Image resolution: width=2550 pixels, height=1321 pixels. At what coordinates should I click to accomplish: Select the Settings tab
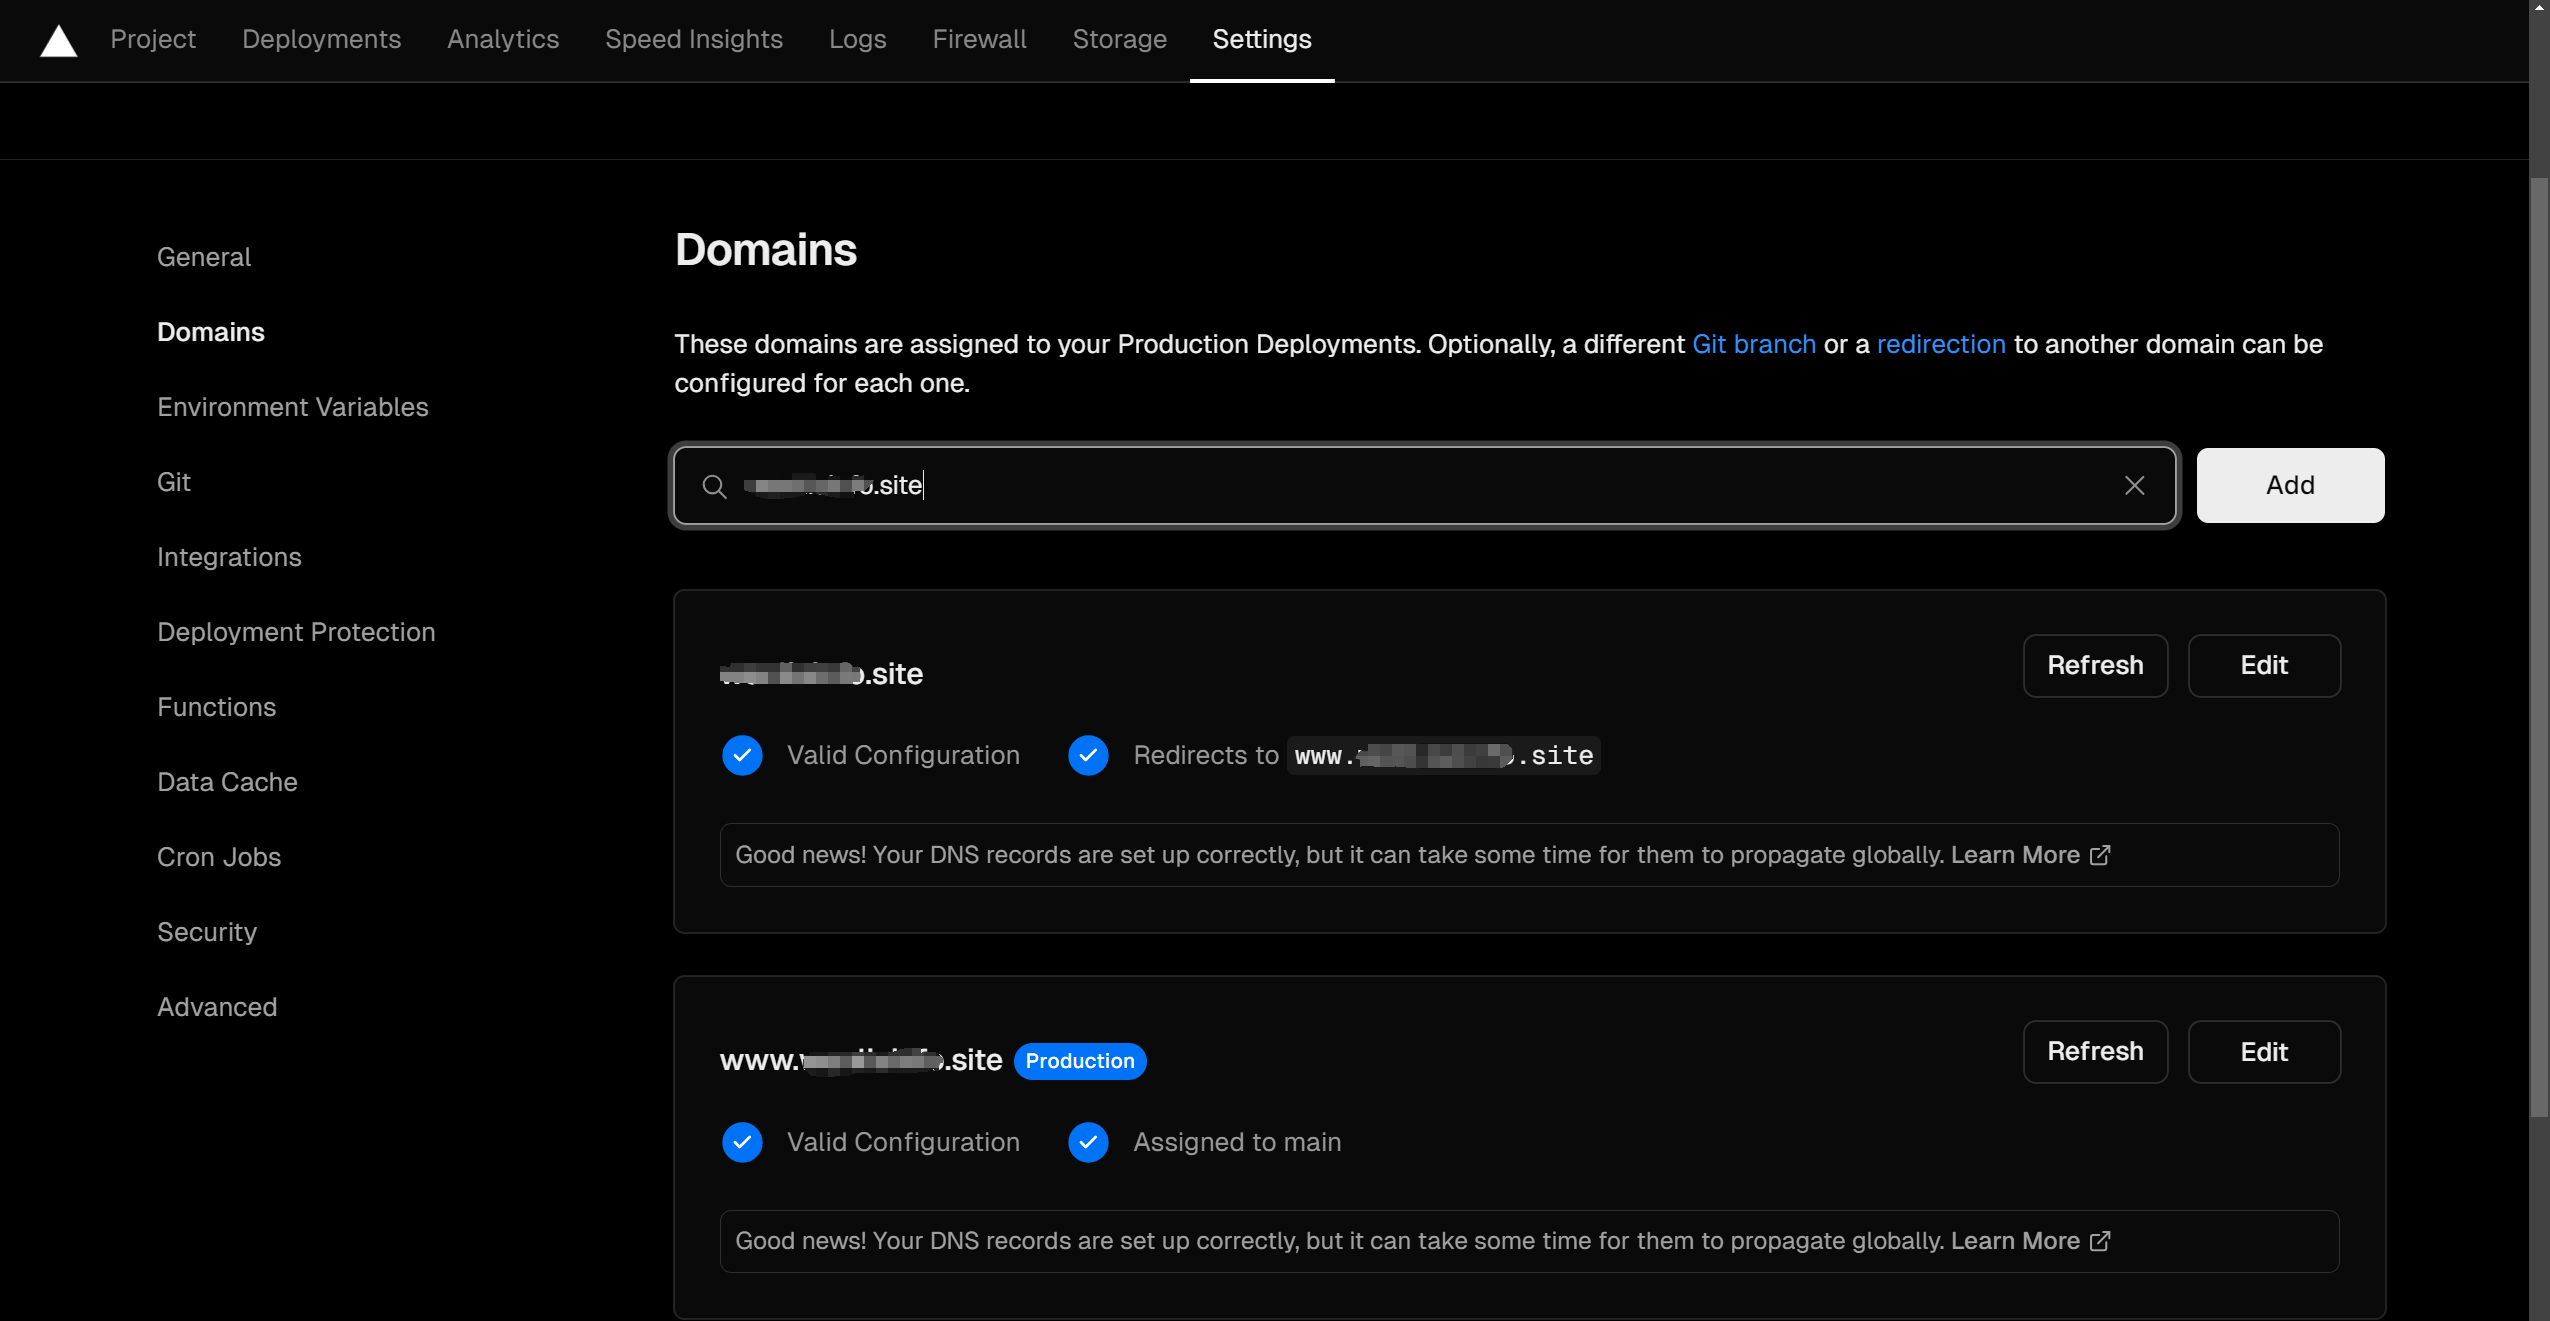coord(1262,39)
